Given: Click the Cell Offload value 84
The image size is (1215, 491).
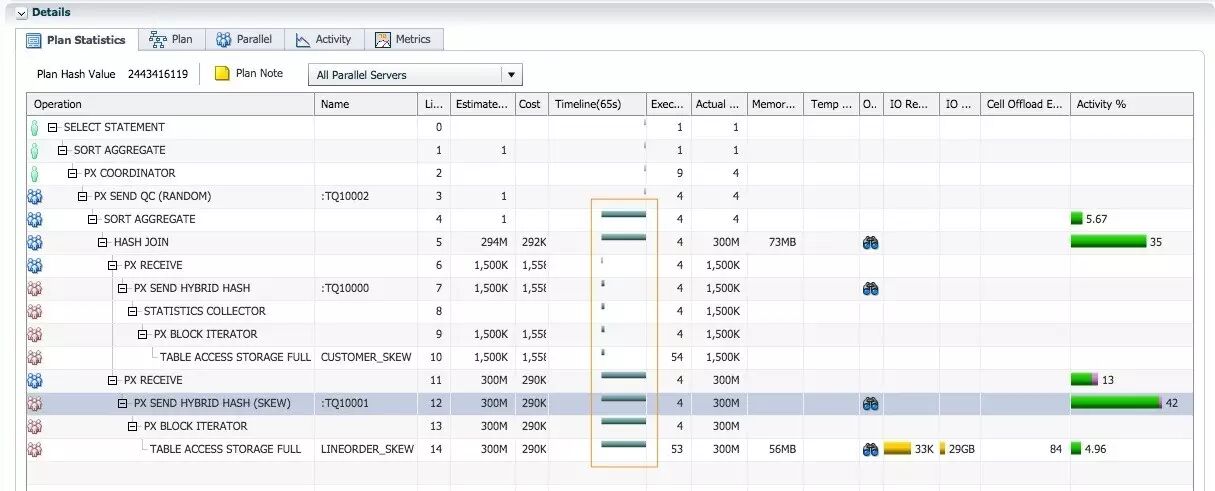Looking at the screenshot, I should [x=1055, y=449].
